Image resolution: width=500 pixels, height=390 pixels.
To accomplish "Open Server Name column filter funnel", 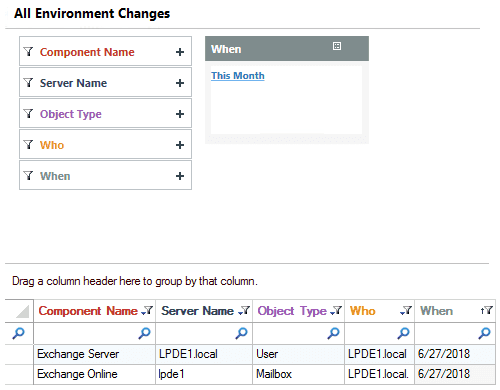I will point(244,311).
